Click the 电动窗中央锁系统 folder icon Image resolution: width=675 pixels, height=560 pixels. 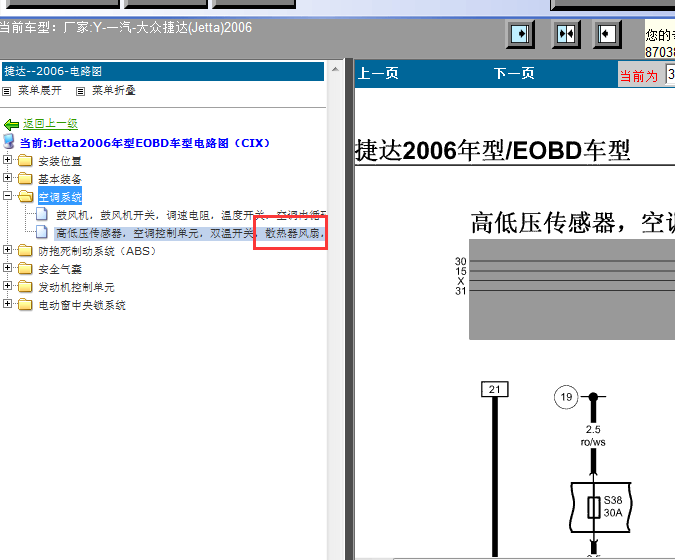click(x=25, y=304)
